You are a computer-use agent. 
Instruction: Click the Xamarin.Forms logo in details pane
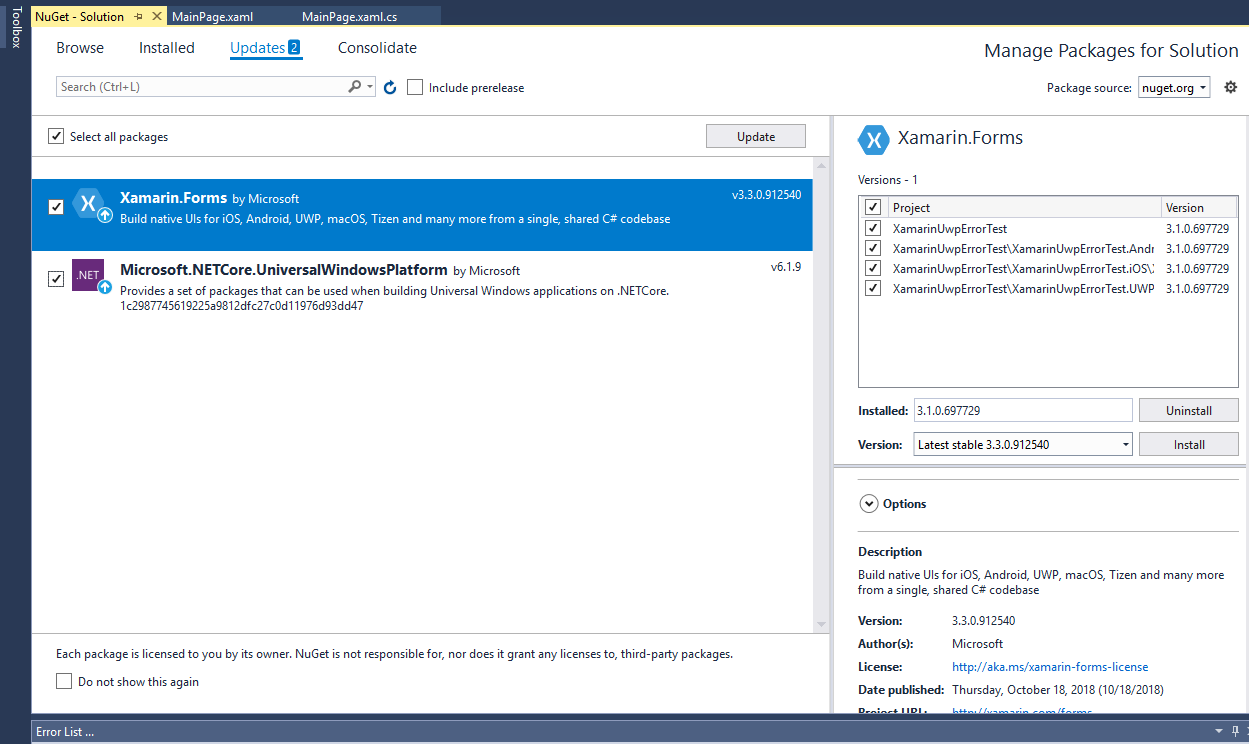click(874, 140)
